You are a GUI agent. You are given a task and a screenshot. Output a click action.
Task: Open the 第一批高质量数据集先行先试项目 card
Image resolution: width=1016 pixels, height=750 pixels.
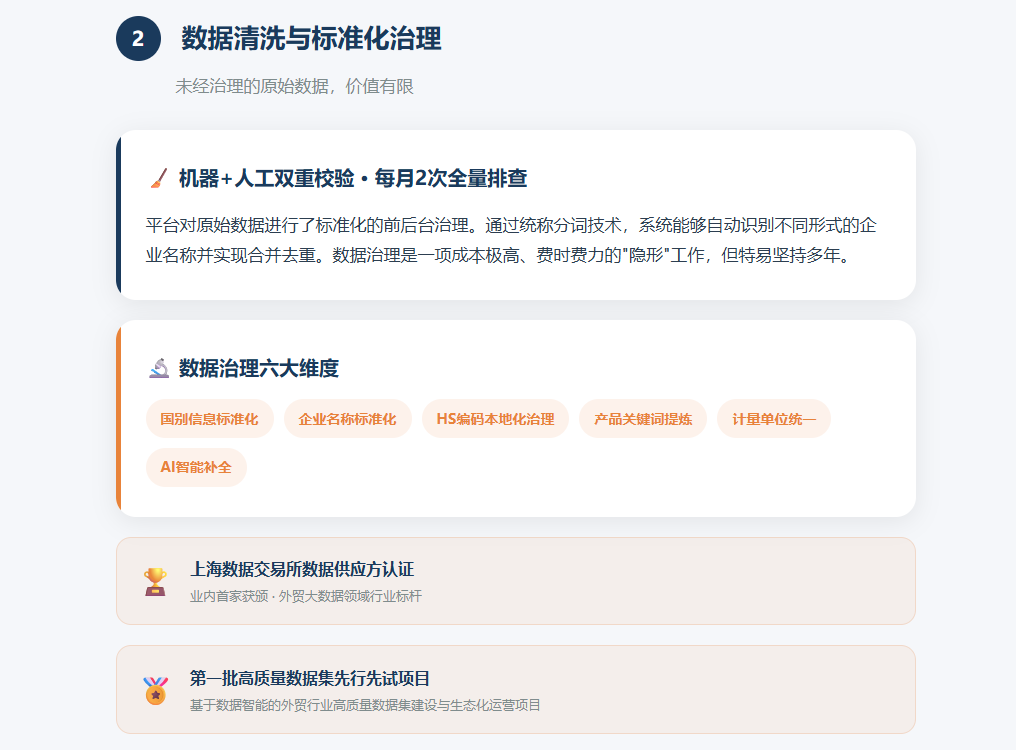click(516, 690)
